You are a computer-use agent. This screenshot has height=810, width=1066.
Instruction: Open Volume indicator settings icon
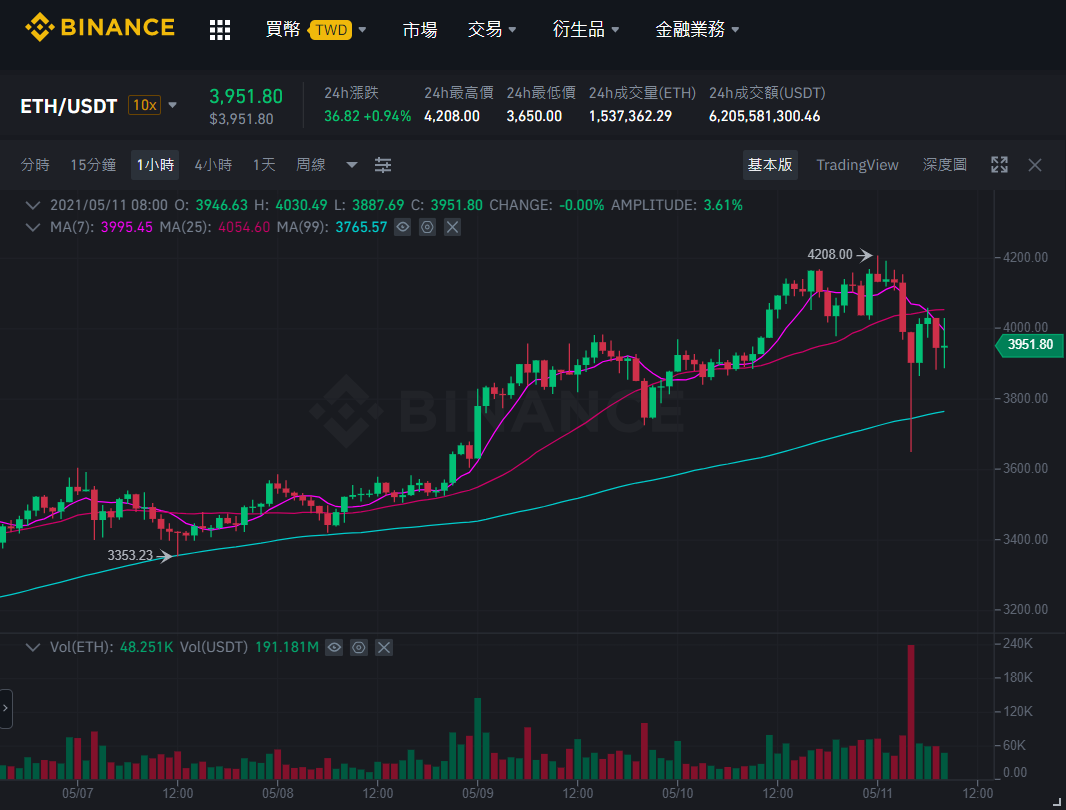[x=358, y=647]
